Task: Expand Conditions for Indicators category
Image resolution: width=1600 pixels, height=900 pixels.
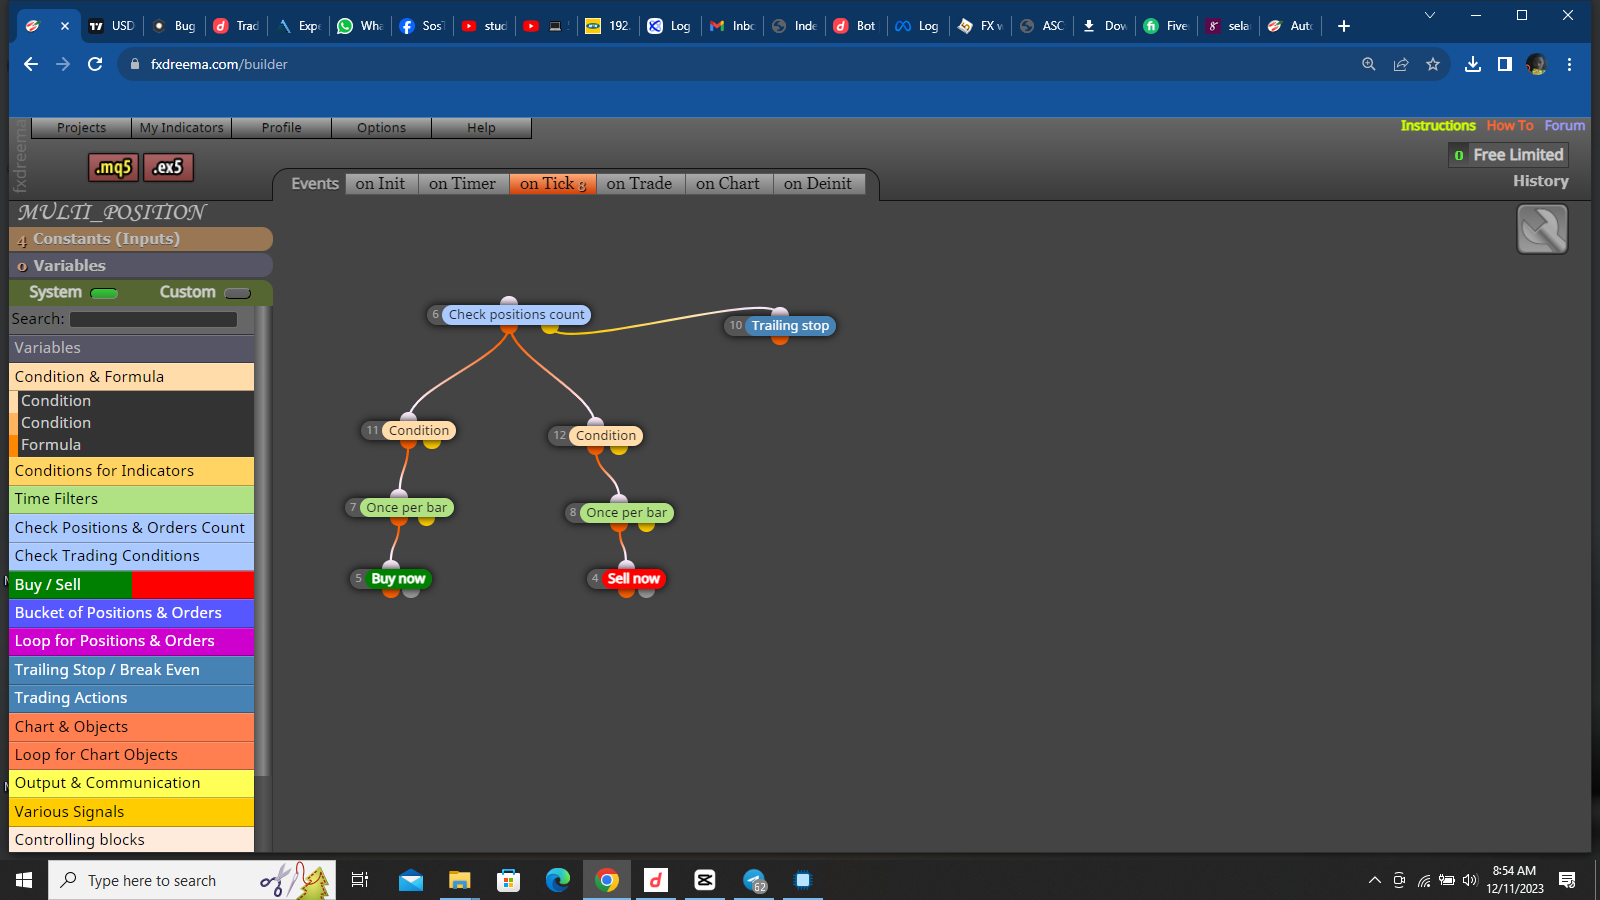Action: 132,471
